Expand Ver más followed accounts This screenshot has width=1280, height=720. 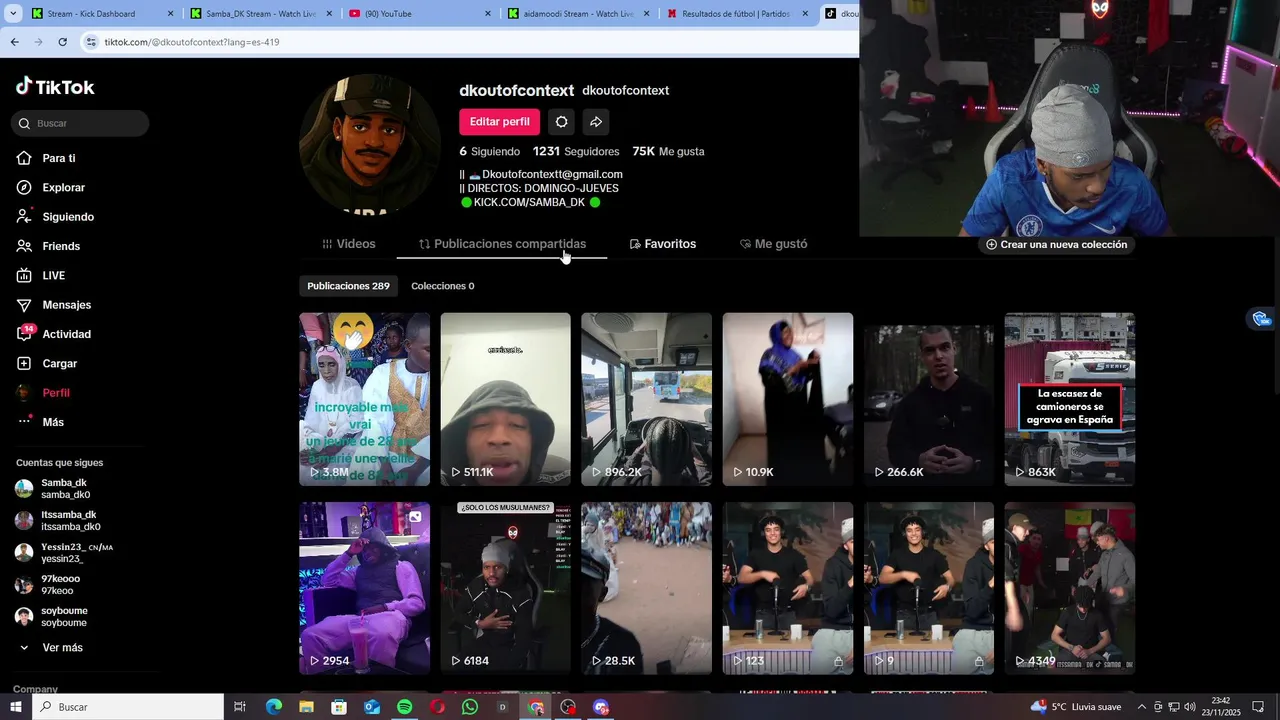click(x=50, y=648)
